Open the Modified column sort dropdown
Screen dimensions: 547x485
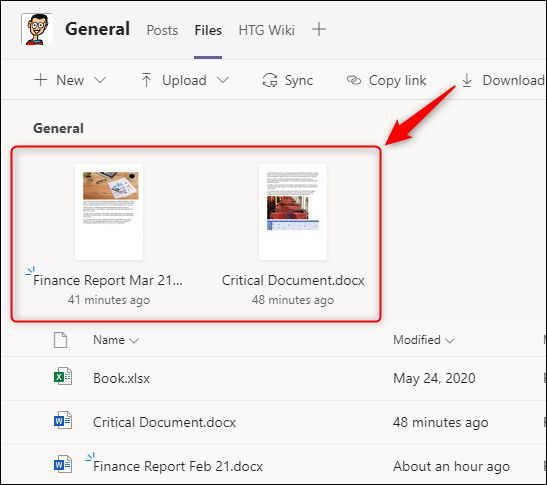click(x=450, y=341)
